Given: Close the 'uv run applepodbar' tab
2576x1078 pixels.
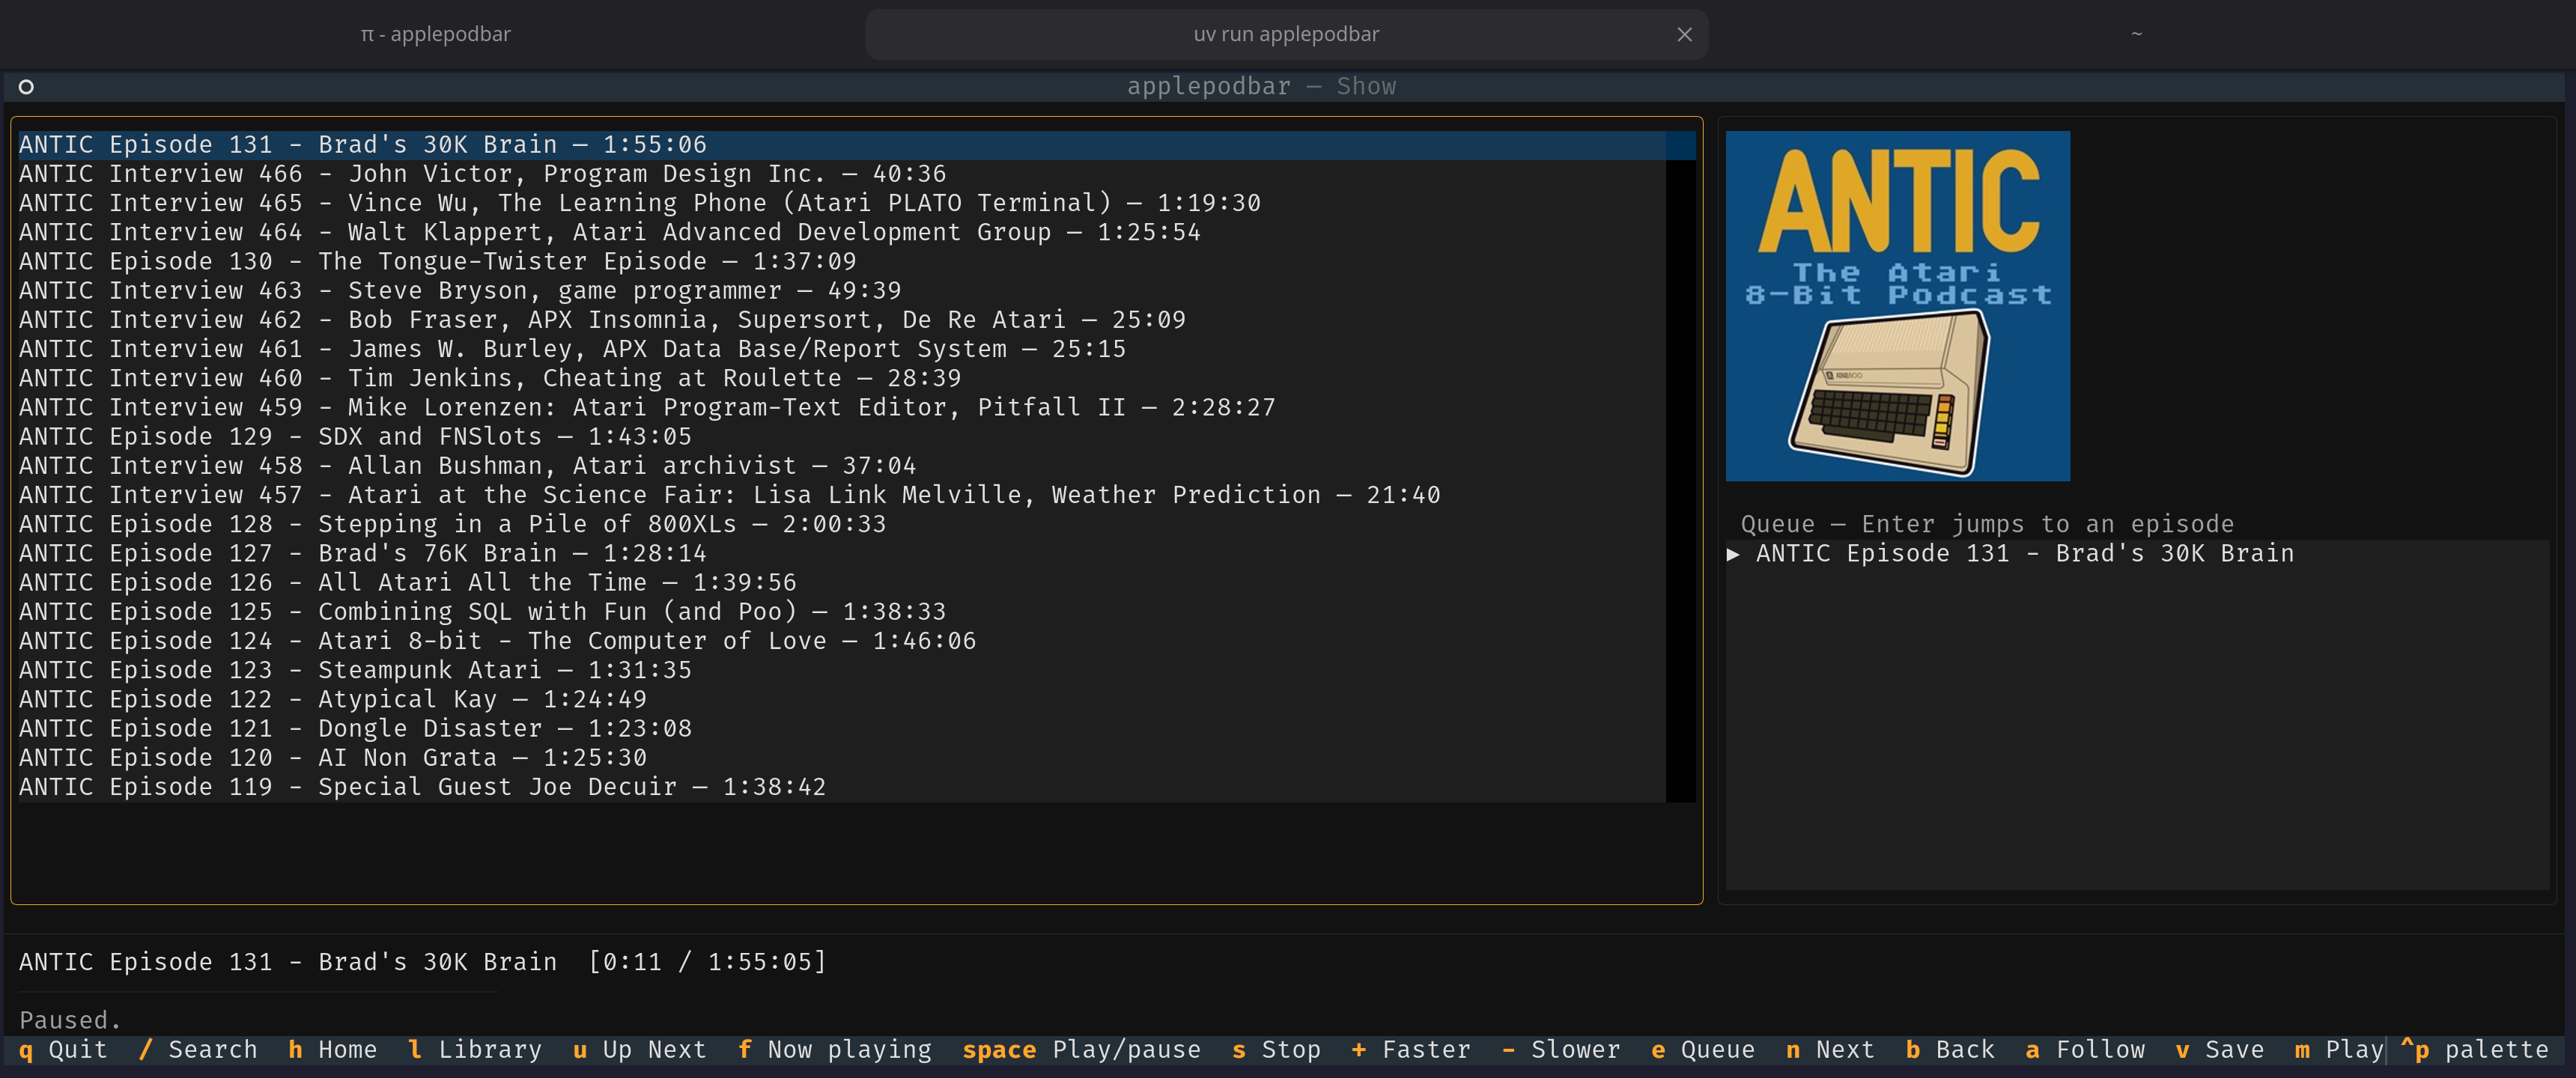Looking at the screenshot, I should pyautogui.click(x=1684, y=34).
